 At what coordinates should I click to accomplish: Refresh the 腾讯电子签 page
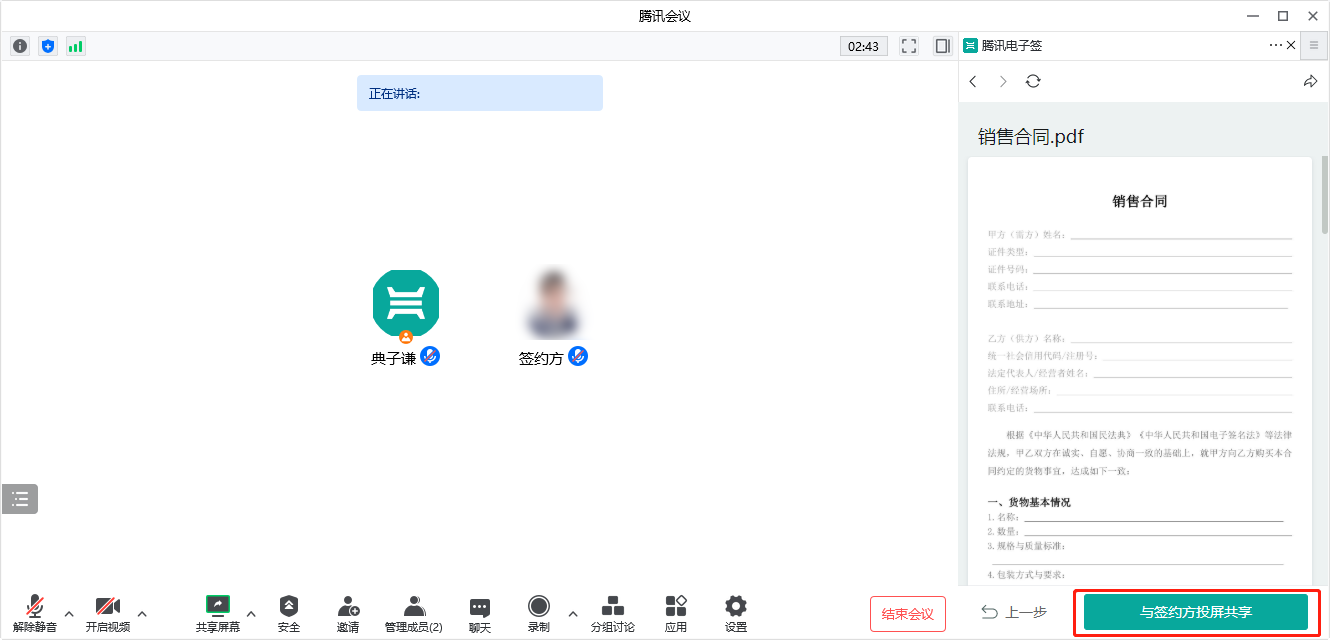1033,81
